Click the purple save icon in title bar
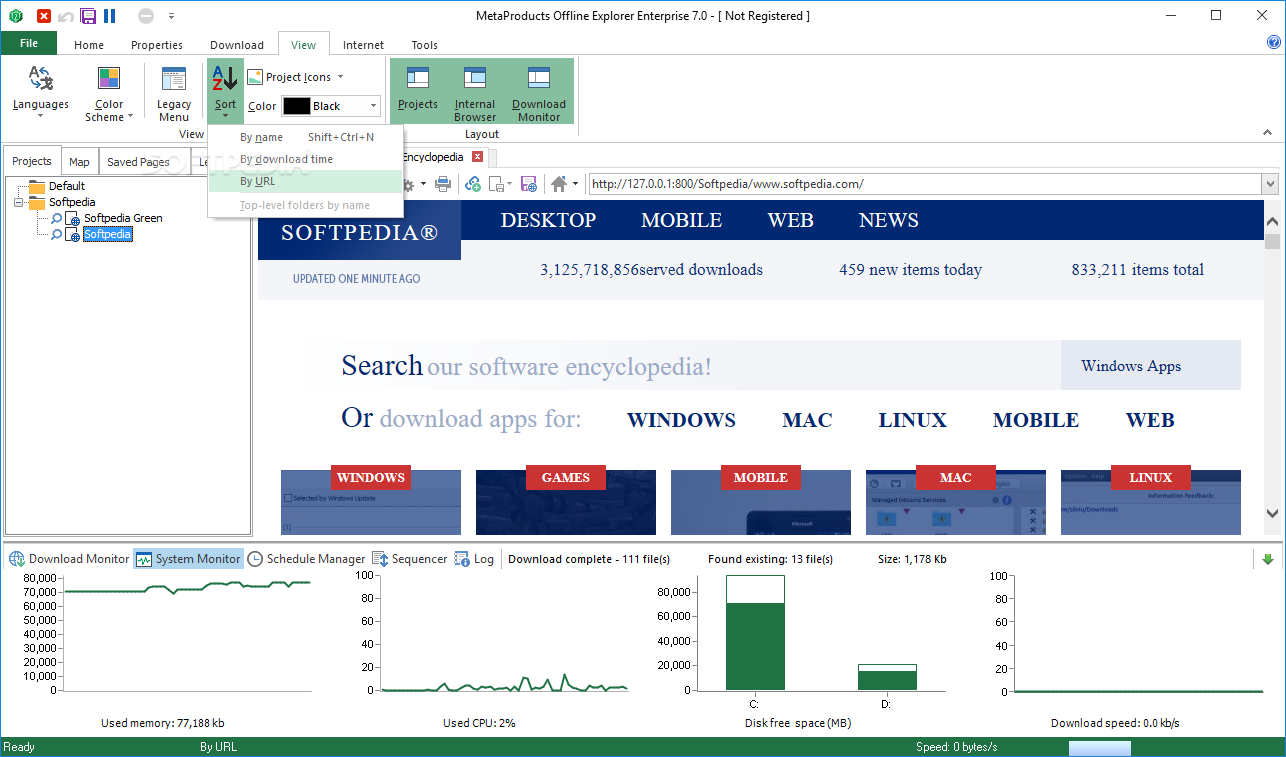This screenshot has width=1286, height=757. 88,16
